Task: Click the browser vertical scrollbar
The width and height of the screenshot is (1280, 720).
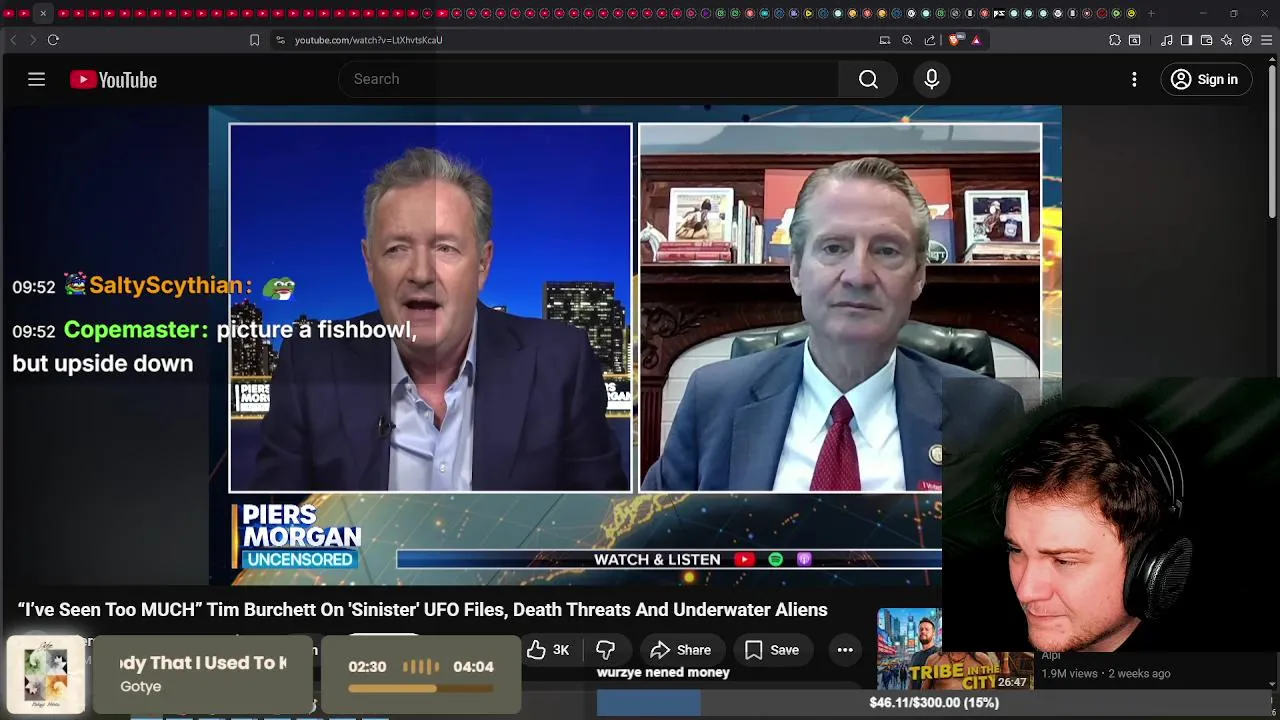Action: [x=1272, y=140]
